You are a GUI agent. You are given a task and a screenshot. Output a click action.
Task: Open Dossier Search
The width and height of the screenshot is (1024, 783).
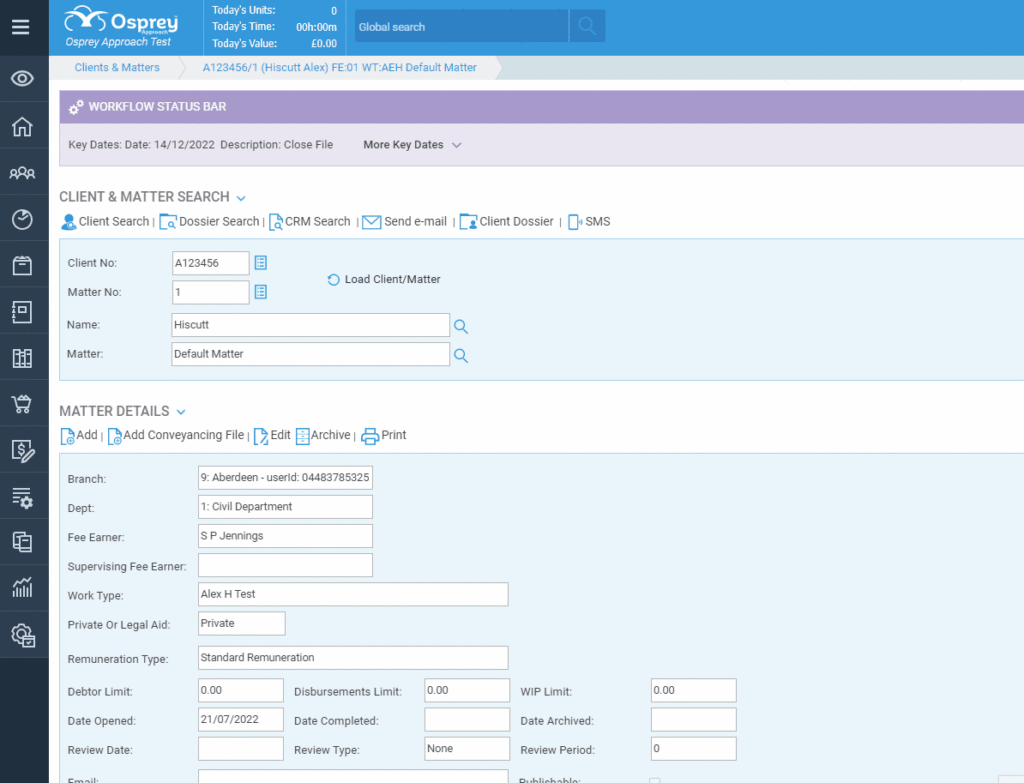(210, 221)
